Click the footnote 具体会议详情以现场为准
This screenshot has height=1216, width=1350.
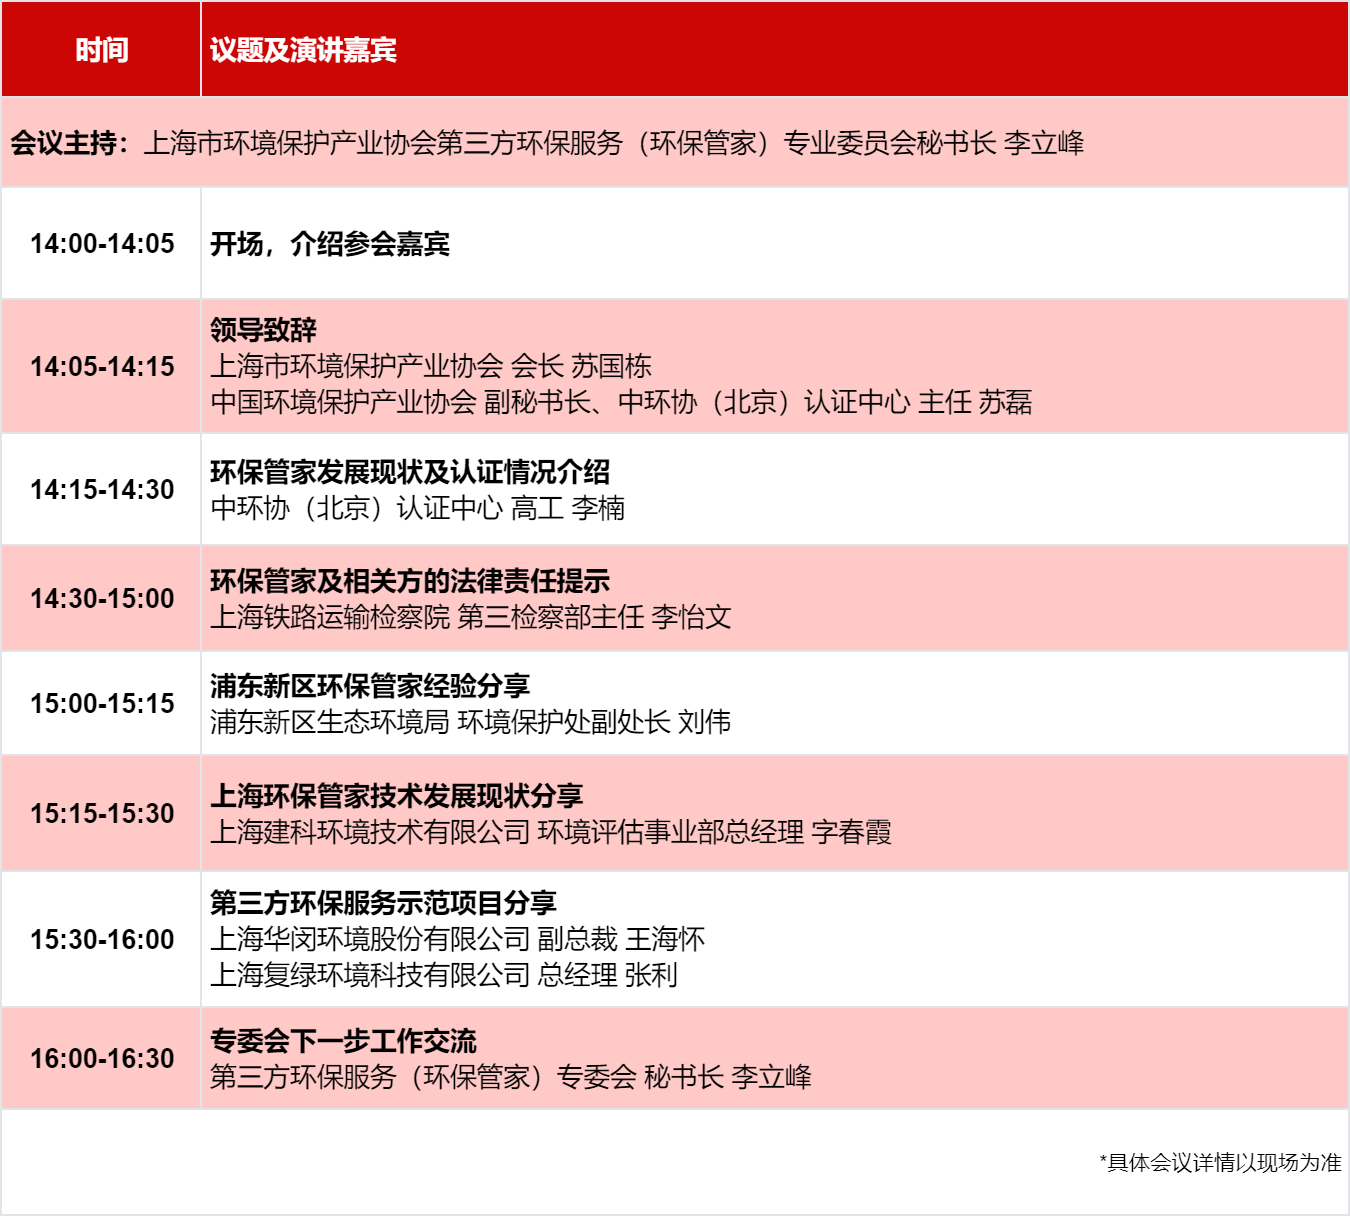pyautogui.click(x=1220, y=1163)
